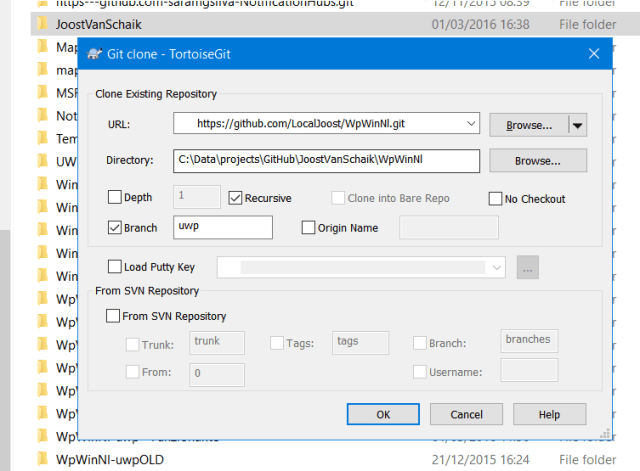This screenshot has height=471, width=640.
Task: Enable the No Checkout checkbox
Action: pyautogui.click(x=495, y=198)
